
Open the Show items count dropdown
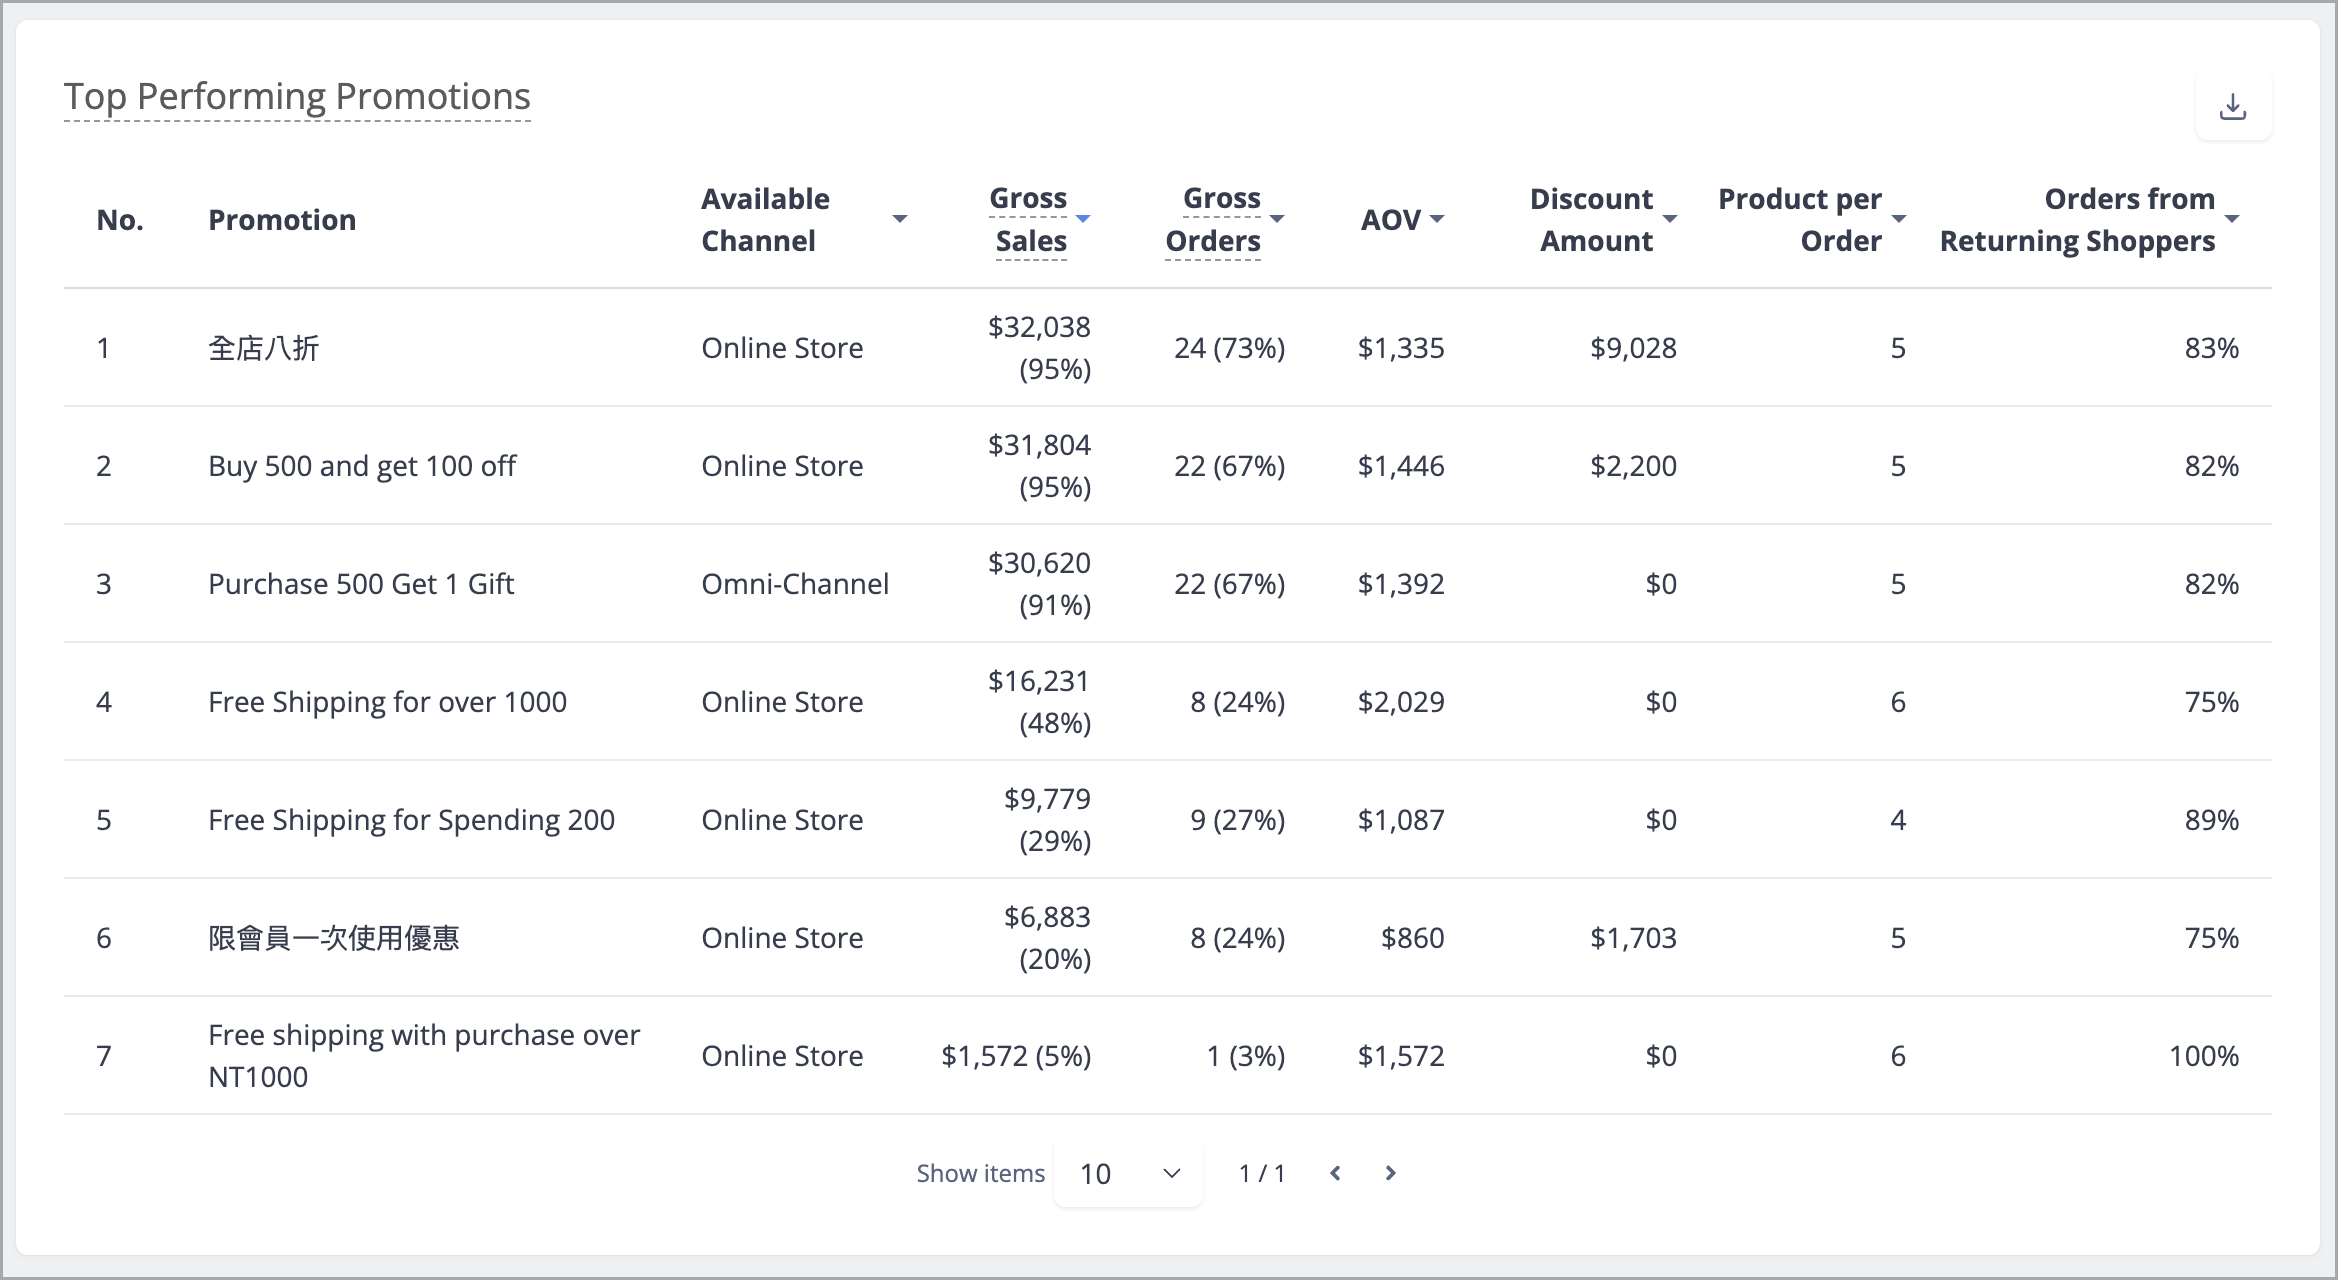point(1129,1174)
